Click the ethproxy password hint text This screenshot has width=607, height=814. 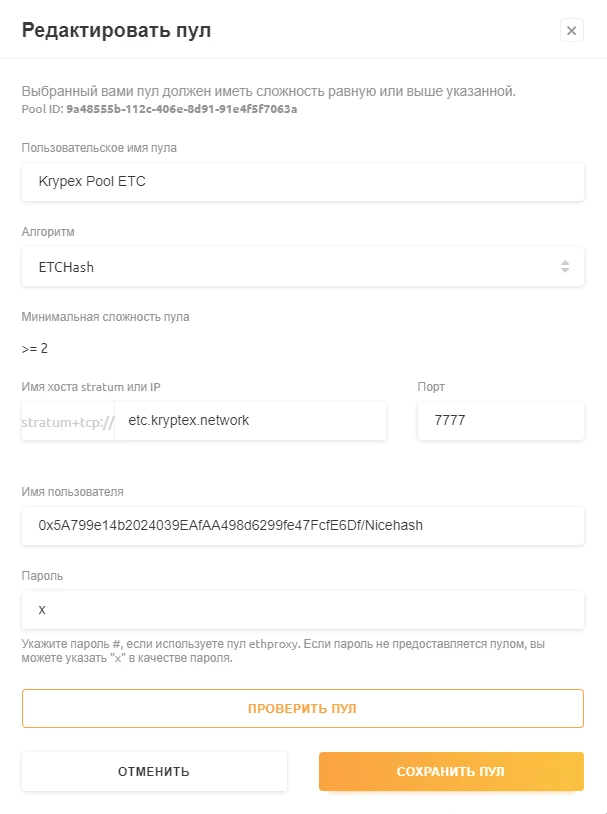point(290,651)
